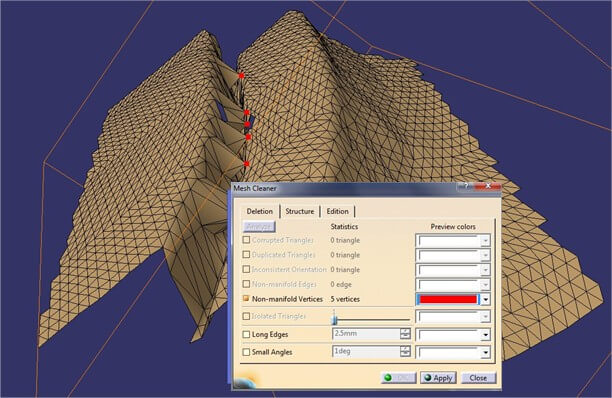Open Corrupted Triangles preview color dropdown
The image size is (612, 398).
click(x=485, y=240)
